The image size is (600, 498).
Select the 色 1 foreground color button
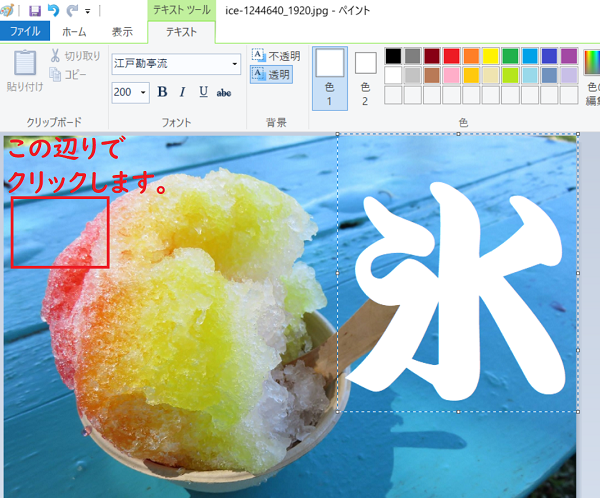(330, 78)
